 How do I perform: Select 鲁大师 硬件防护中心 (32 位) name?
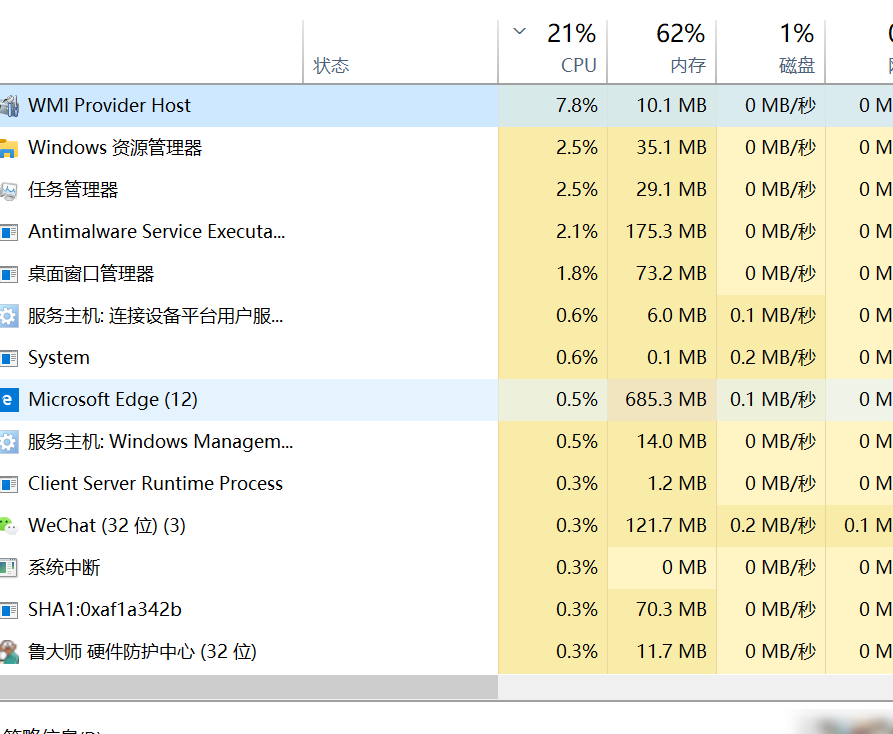142,651
